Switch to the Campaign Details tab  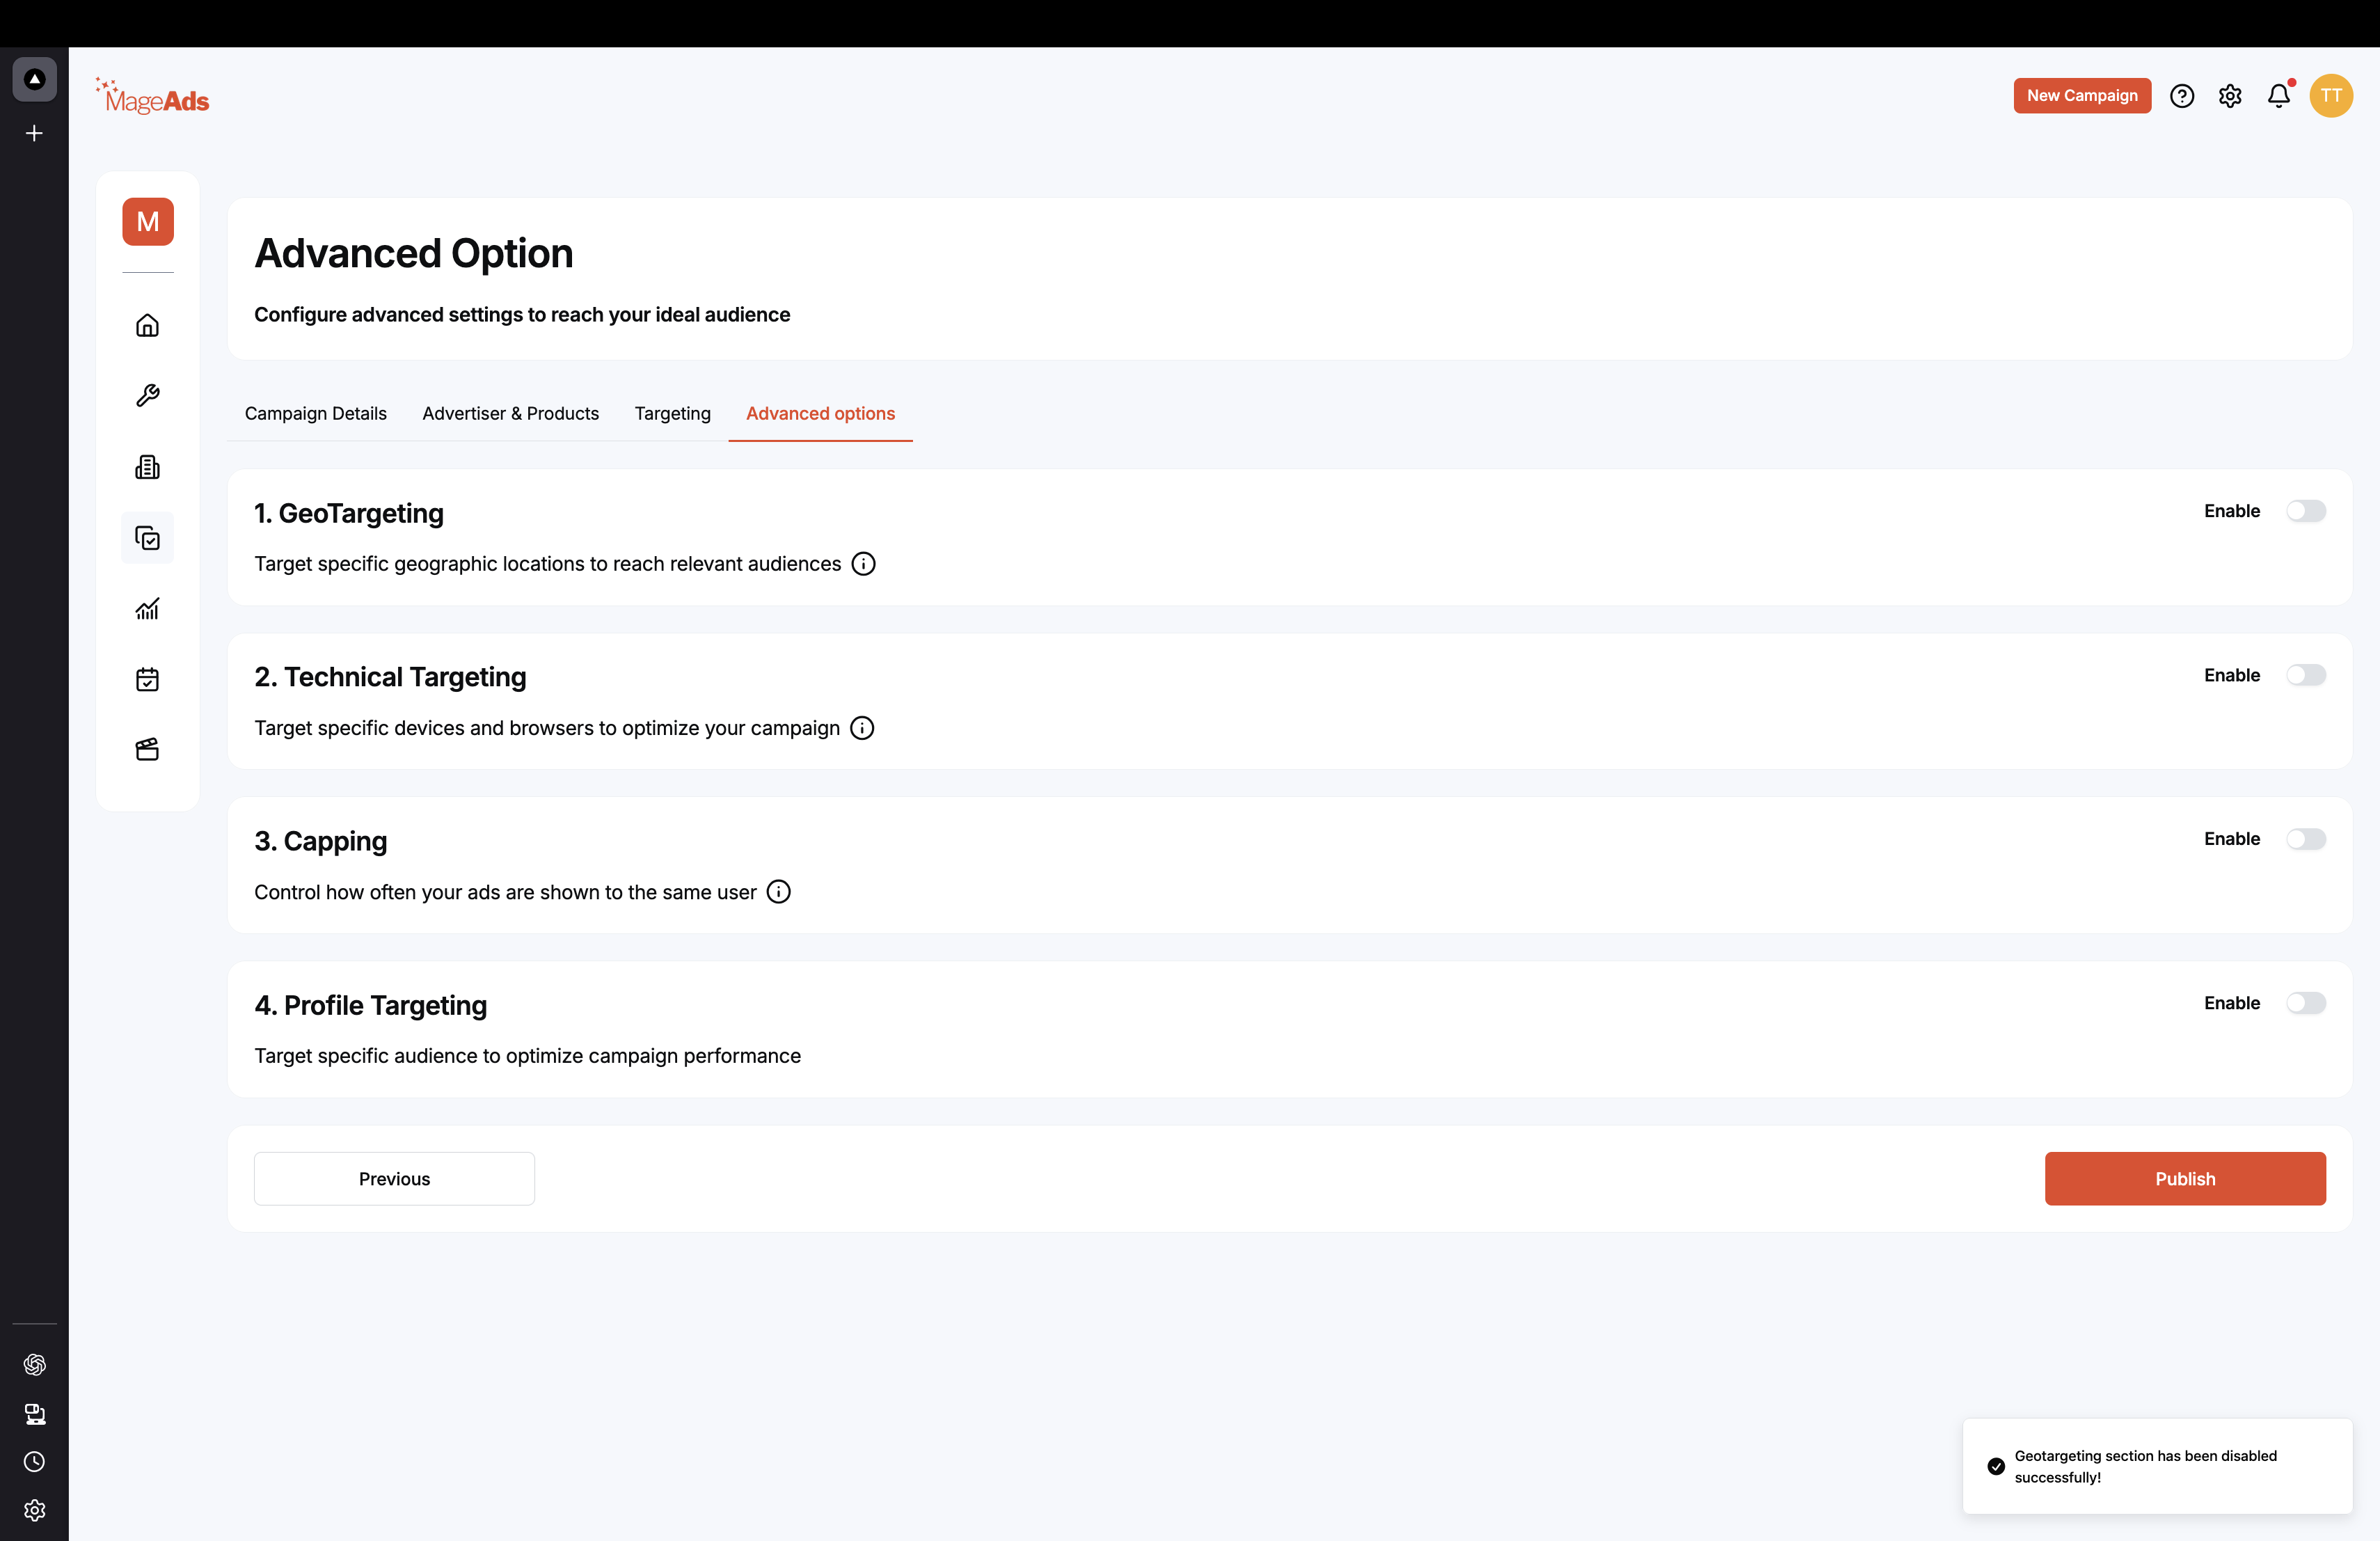pos(316,414)
